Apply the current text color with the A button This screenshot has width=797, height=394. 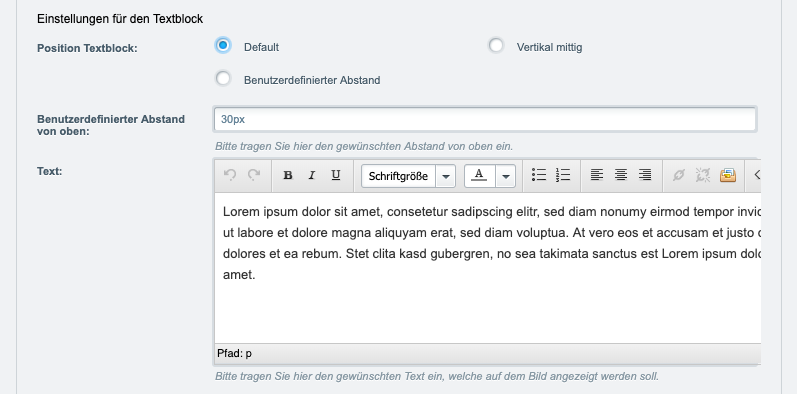coord(480,176)
